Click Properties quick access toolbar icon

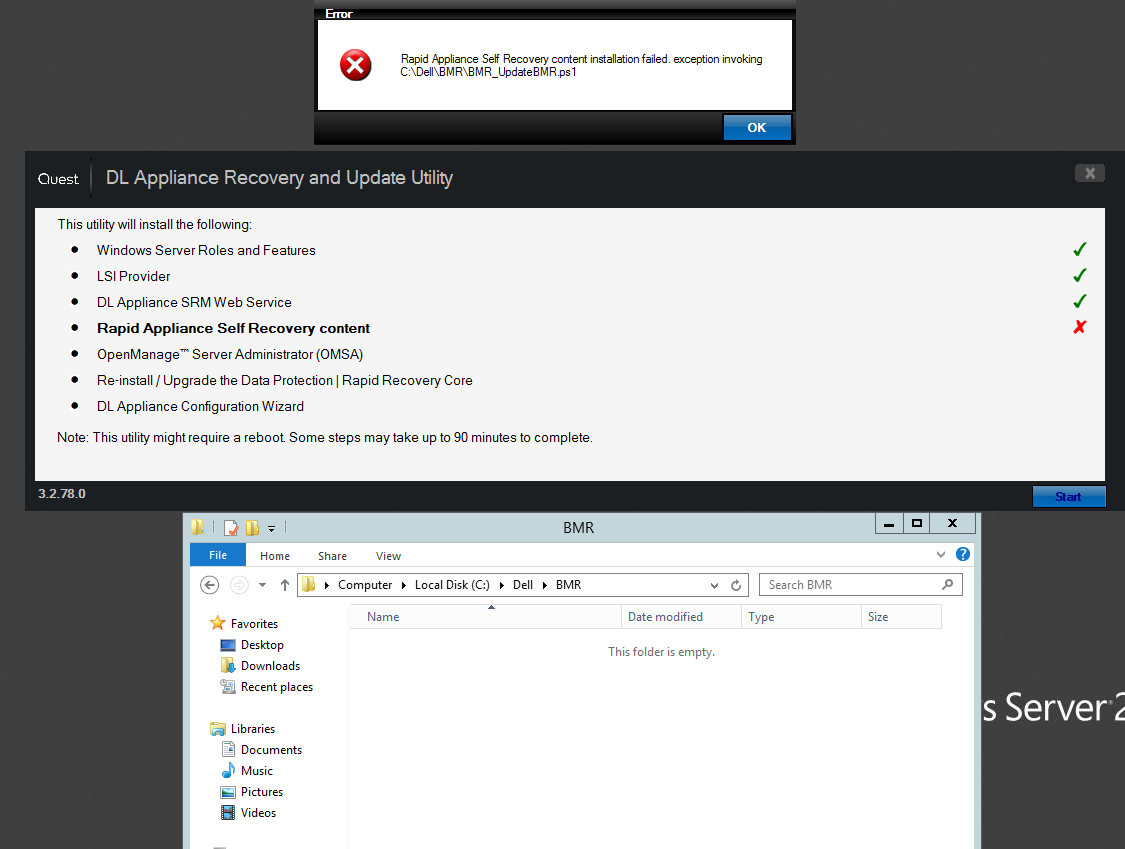[231, 528]
